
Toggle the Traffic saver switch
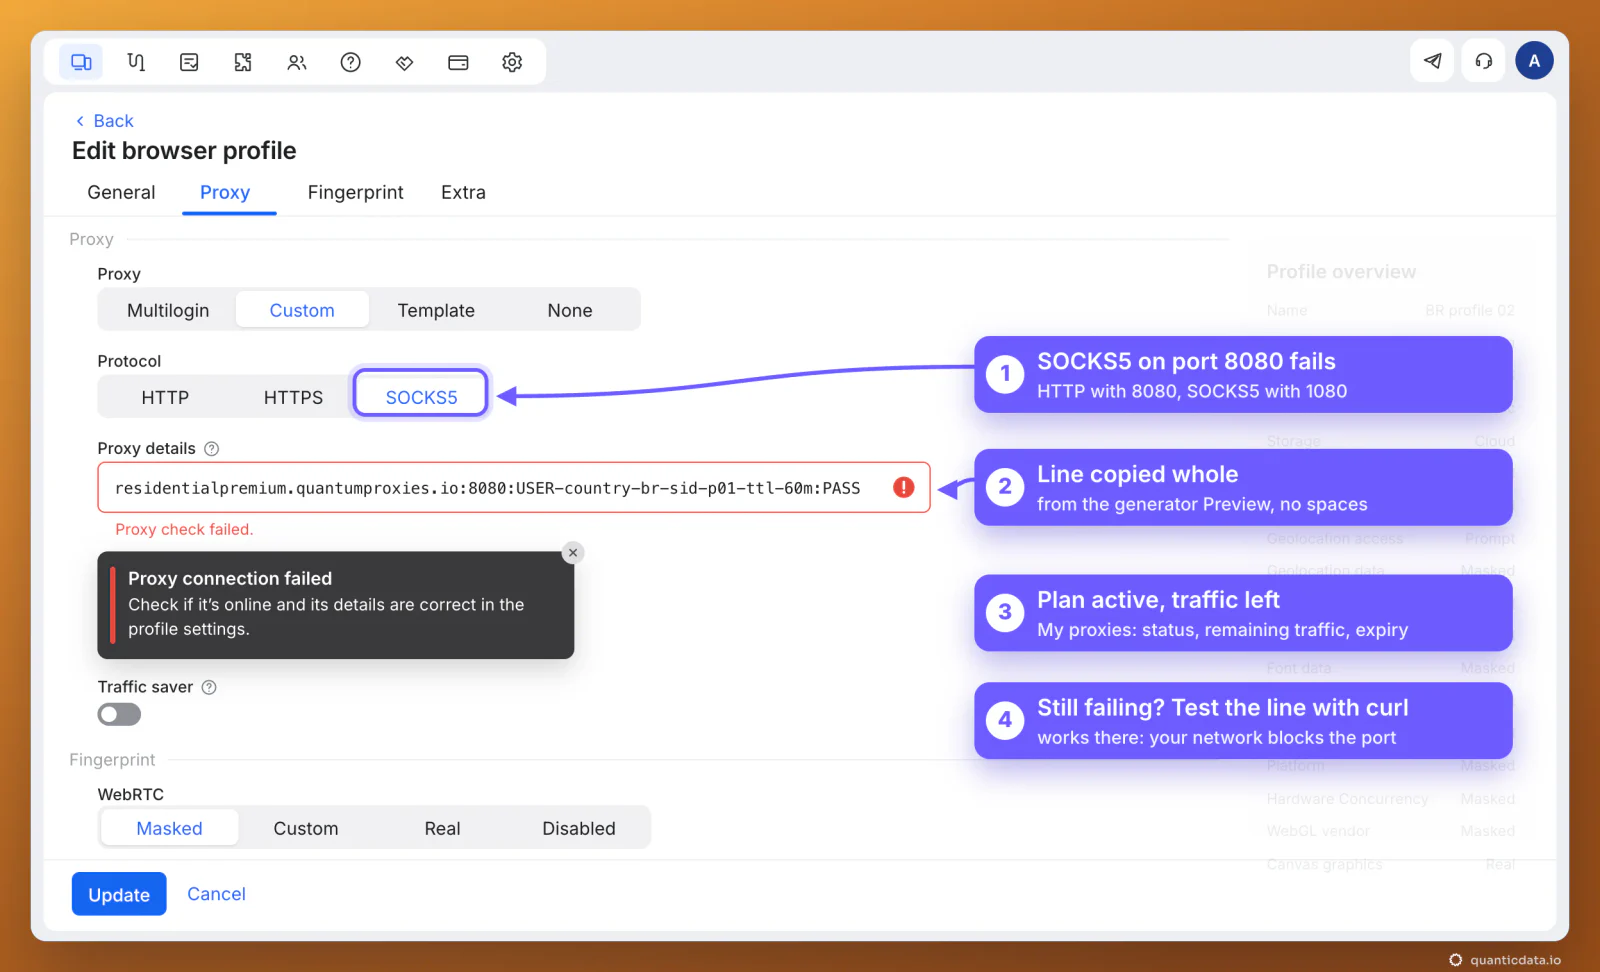click(x=119, y=715)
